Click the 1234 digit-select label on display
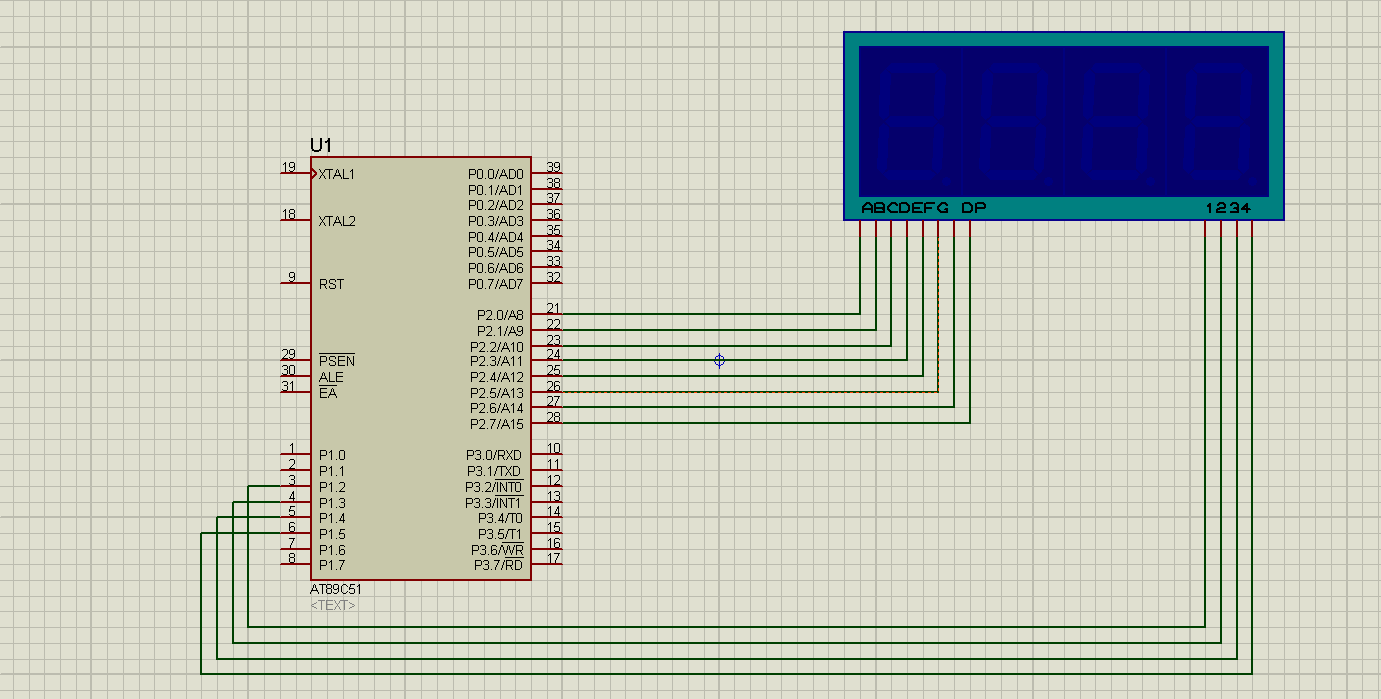This screenshot has height=699, width=1381. click(1228, 208)
